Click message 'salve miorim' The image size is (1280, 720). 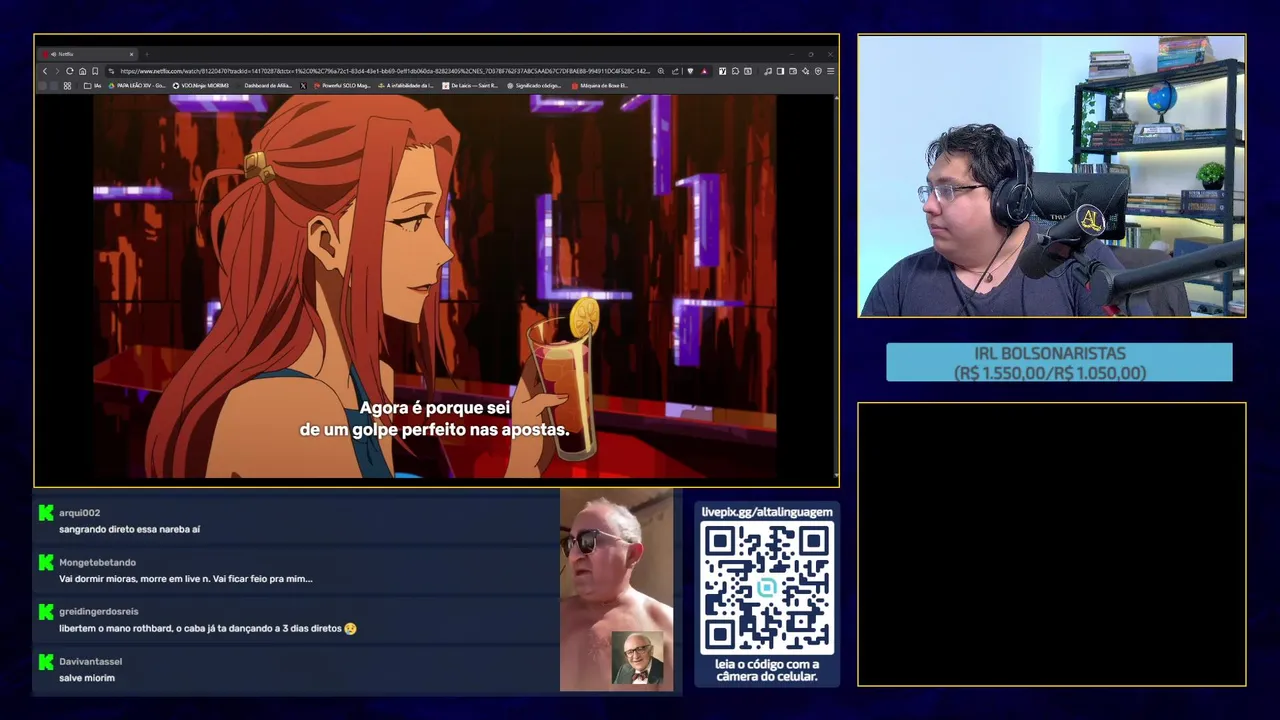pos(87,678)
